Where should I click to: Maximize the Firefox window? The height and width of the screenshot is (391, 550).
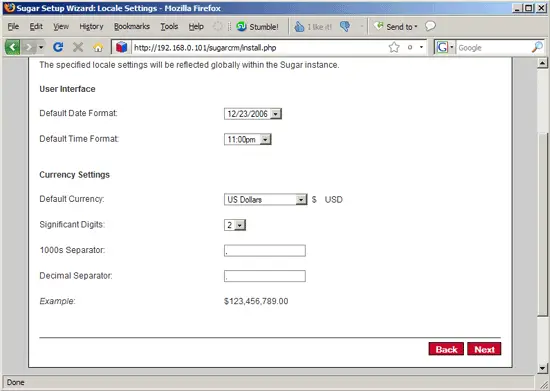coord(529,8)
